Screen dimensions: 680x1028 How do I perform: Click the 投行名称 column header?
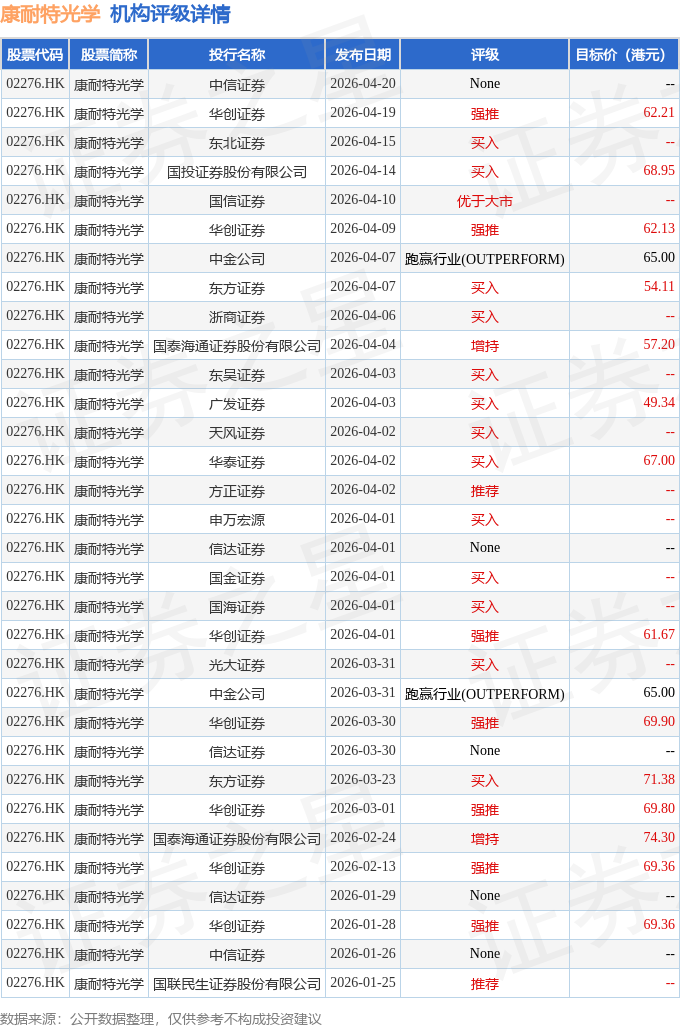[x=237, y=54]
